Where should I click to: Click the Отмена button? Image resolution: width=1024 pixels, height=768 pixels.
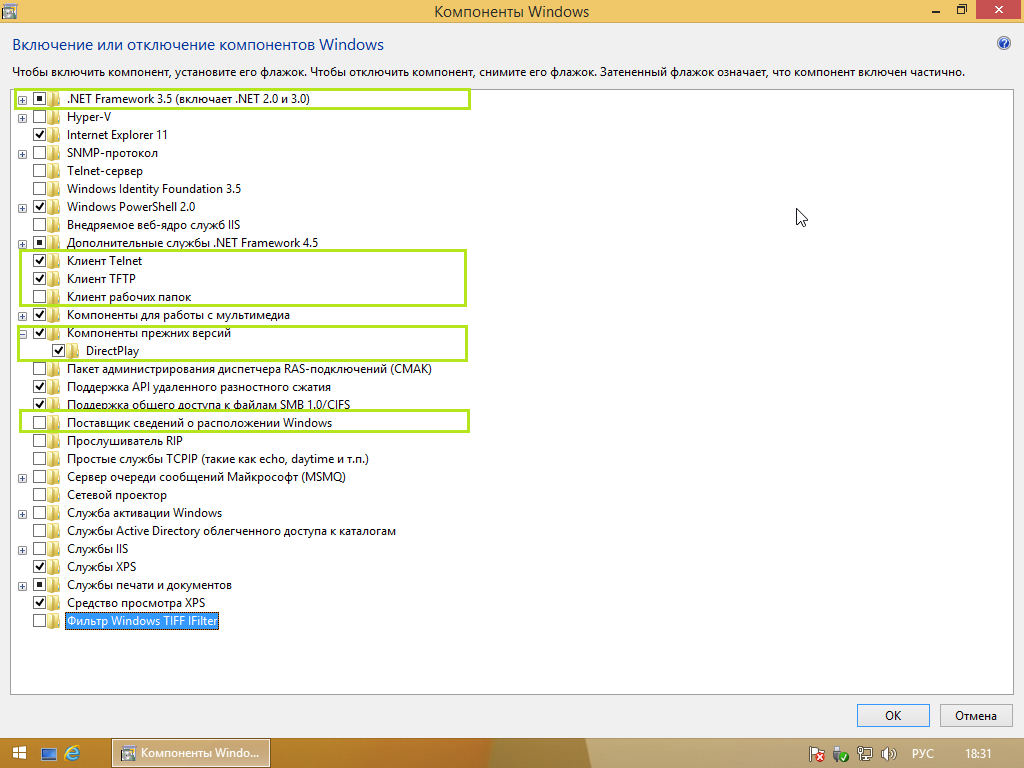coord(975,715)
